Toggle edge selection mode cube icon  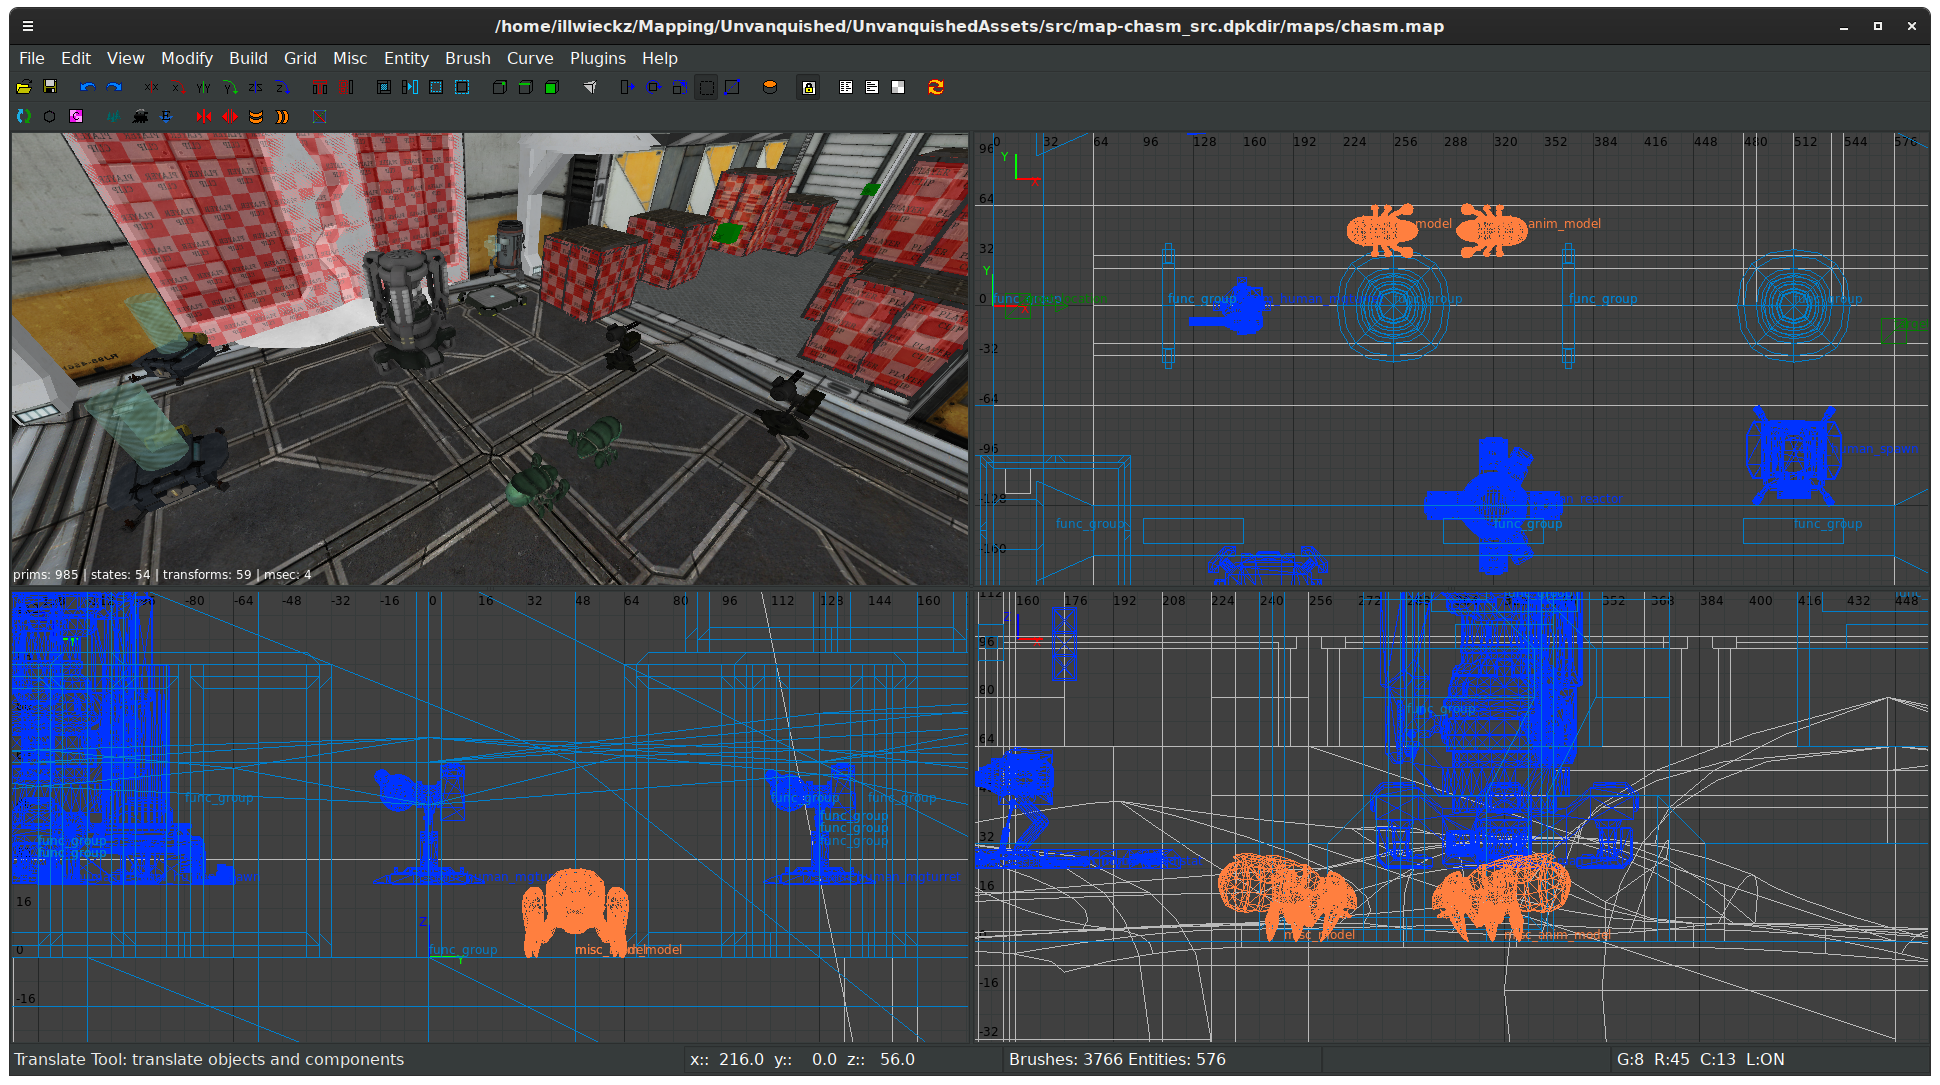(526, 87)
